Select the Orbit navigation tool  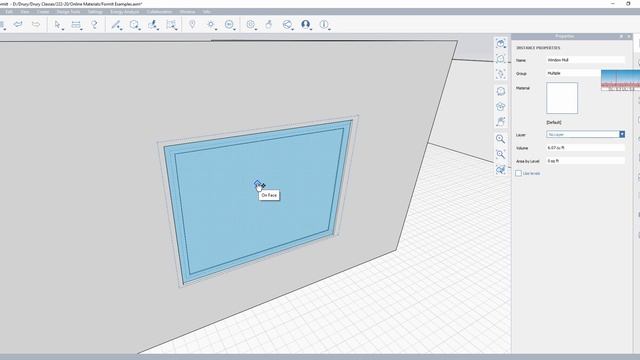(500, 74)
